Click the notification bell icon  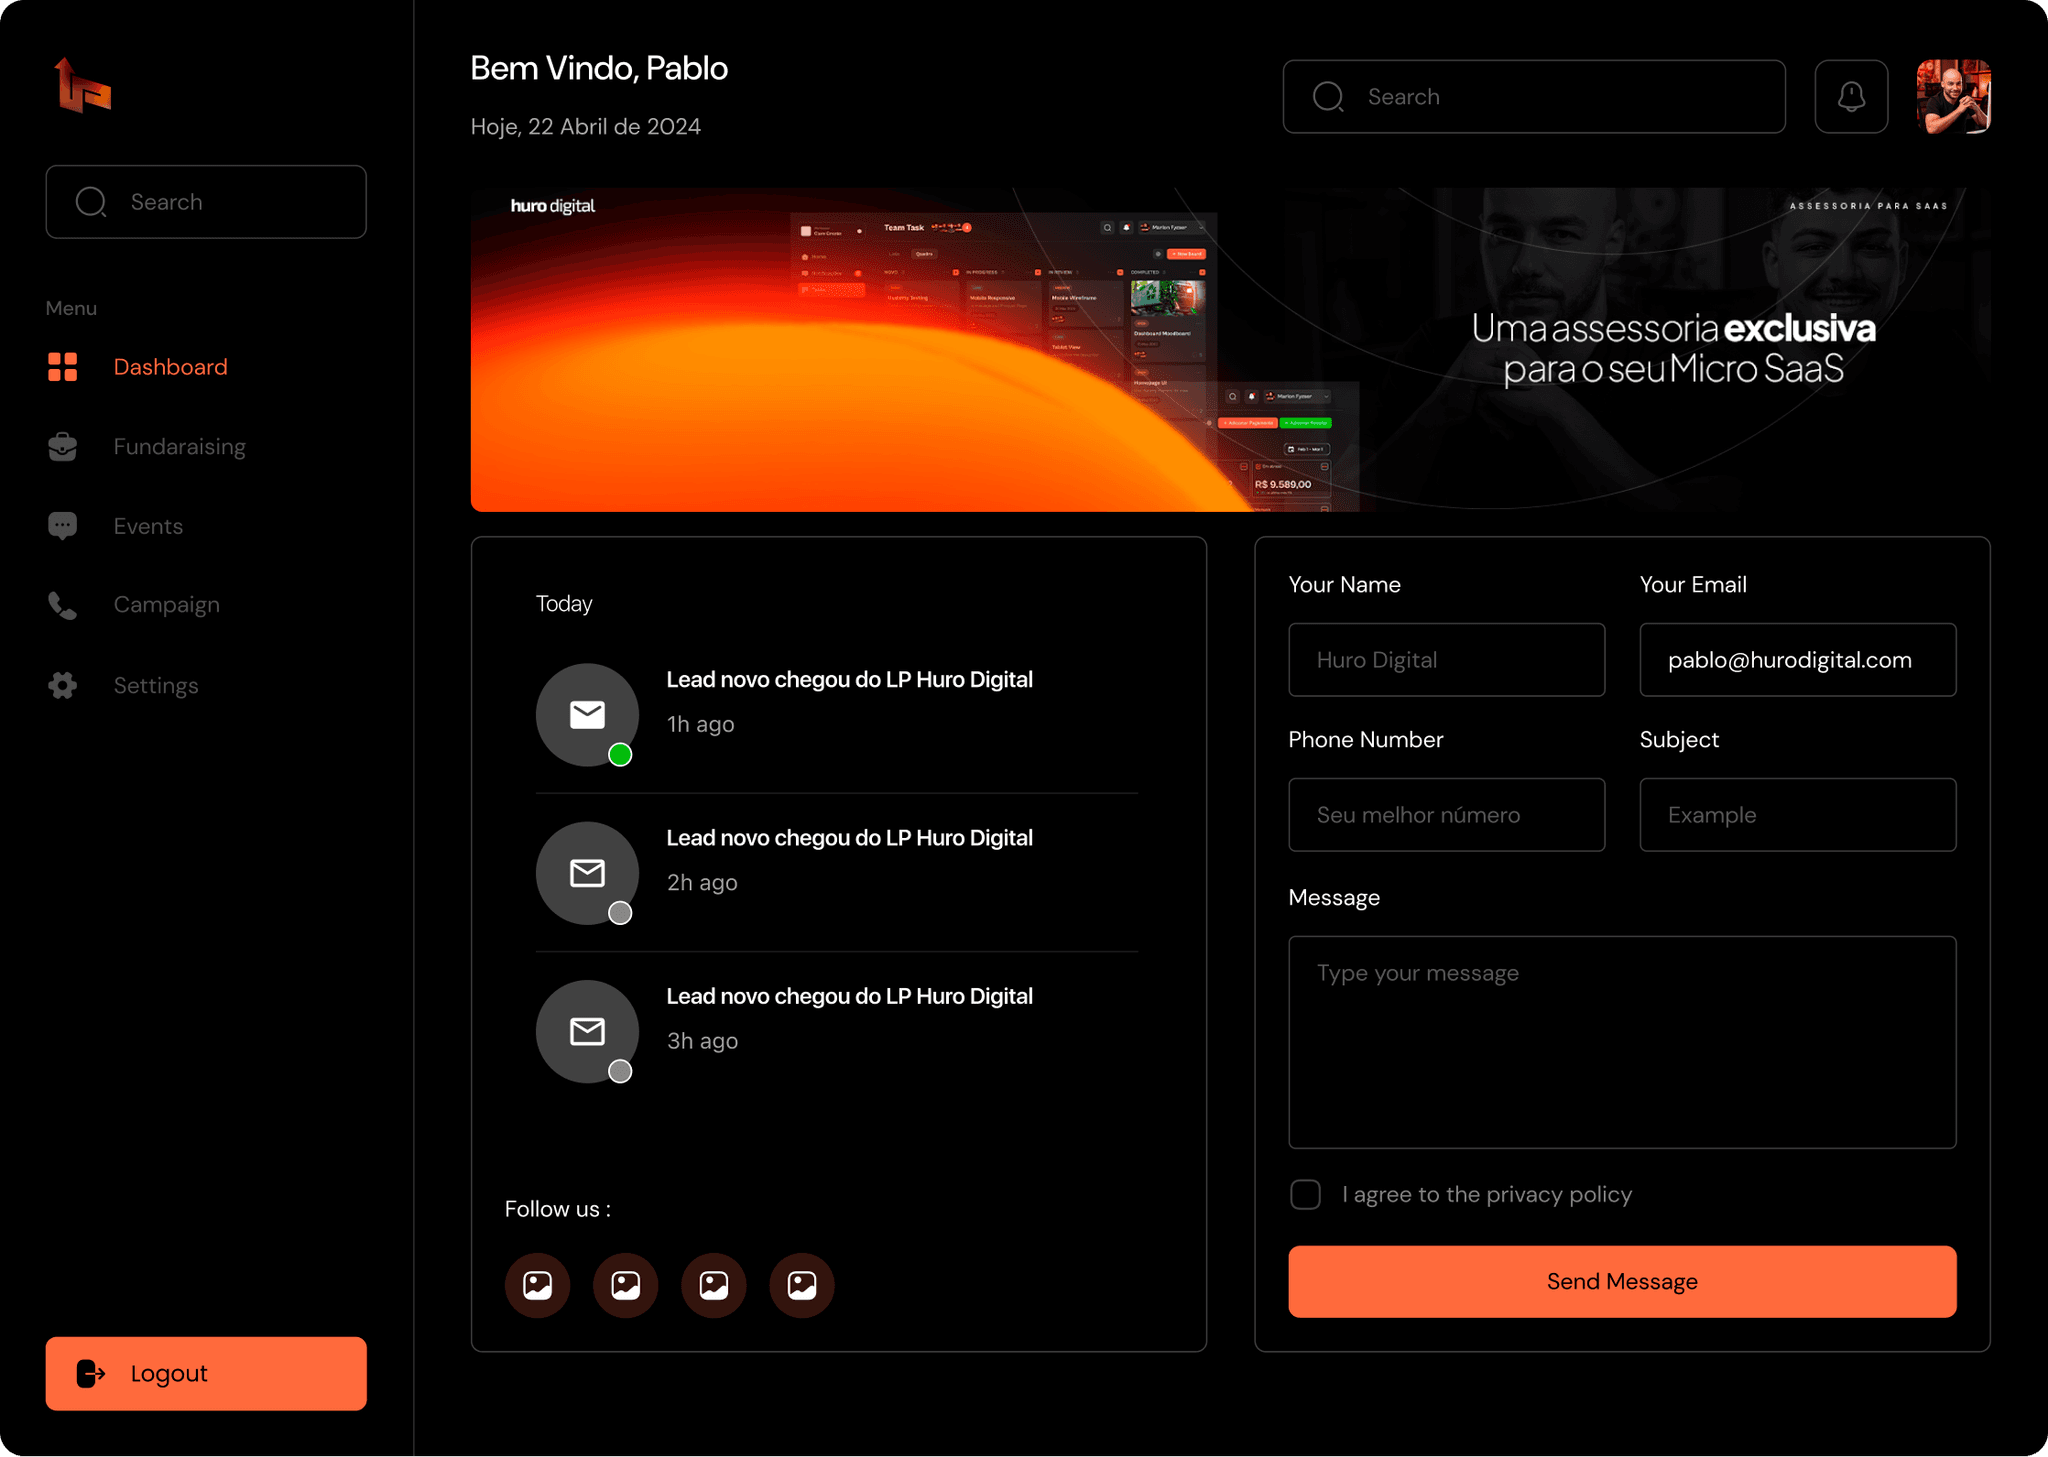[1851, 97]
